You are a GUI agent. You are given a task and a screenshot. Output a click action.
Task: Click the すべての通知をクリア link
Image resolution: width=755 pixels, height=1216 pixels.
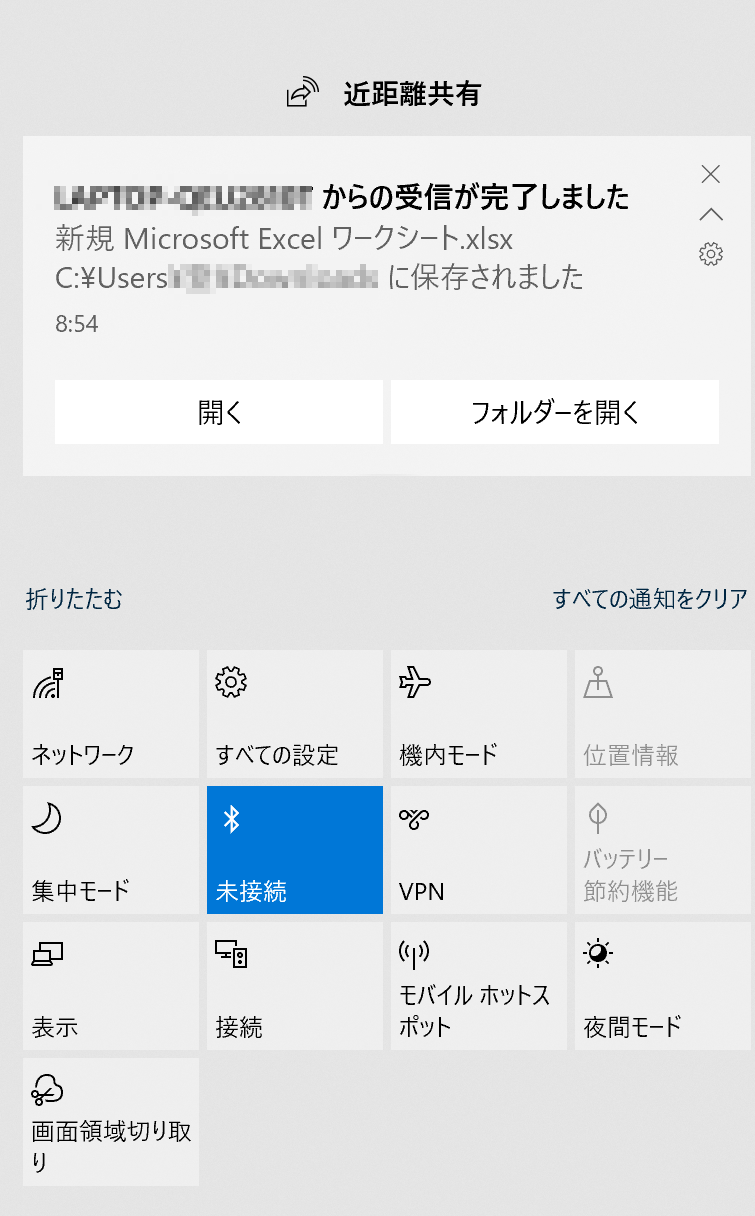pos(650,599)
